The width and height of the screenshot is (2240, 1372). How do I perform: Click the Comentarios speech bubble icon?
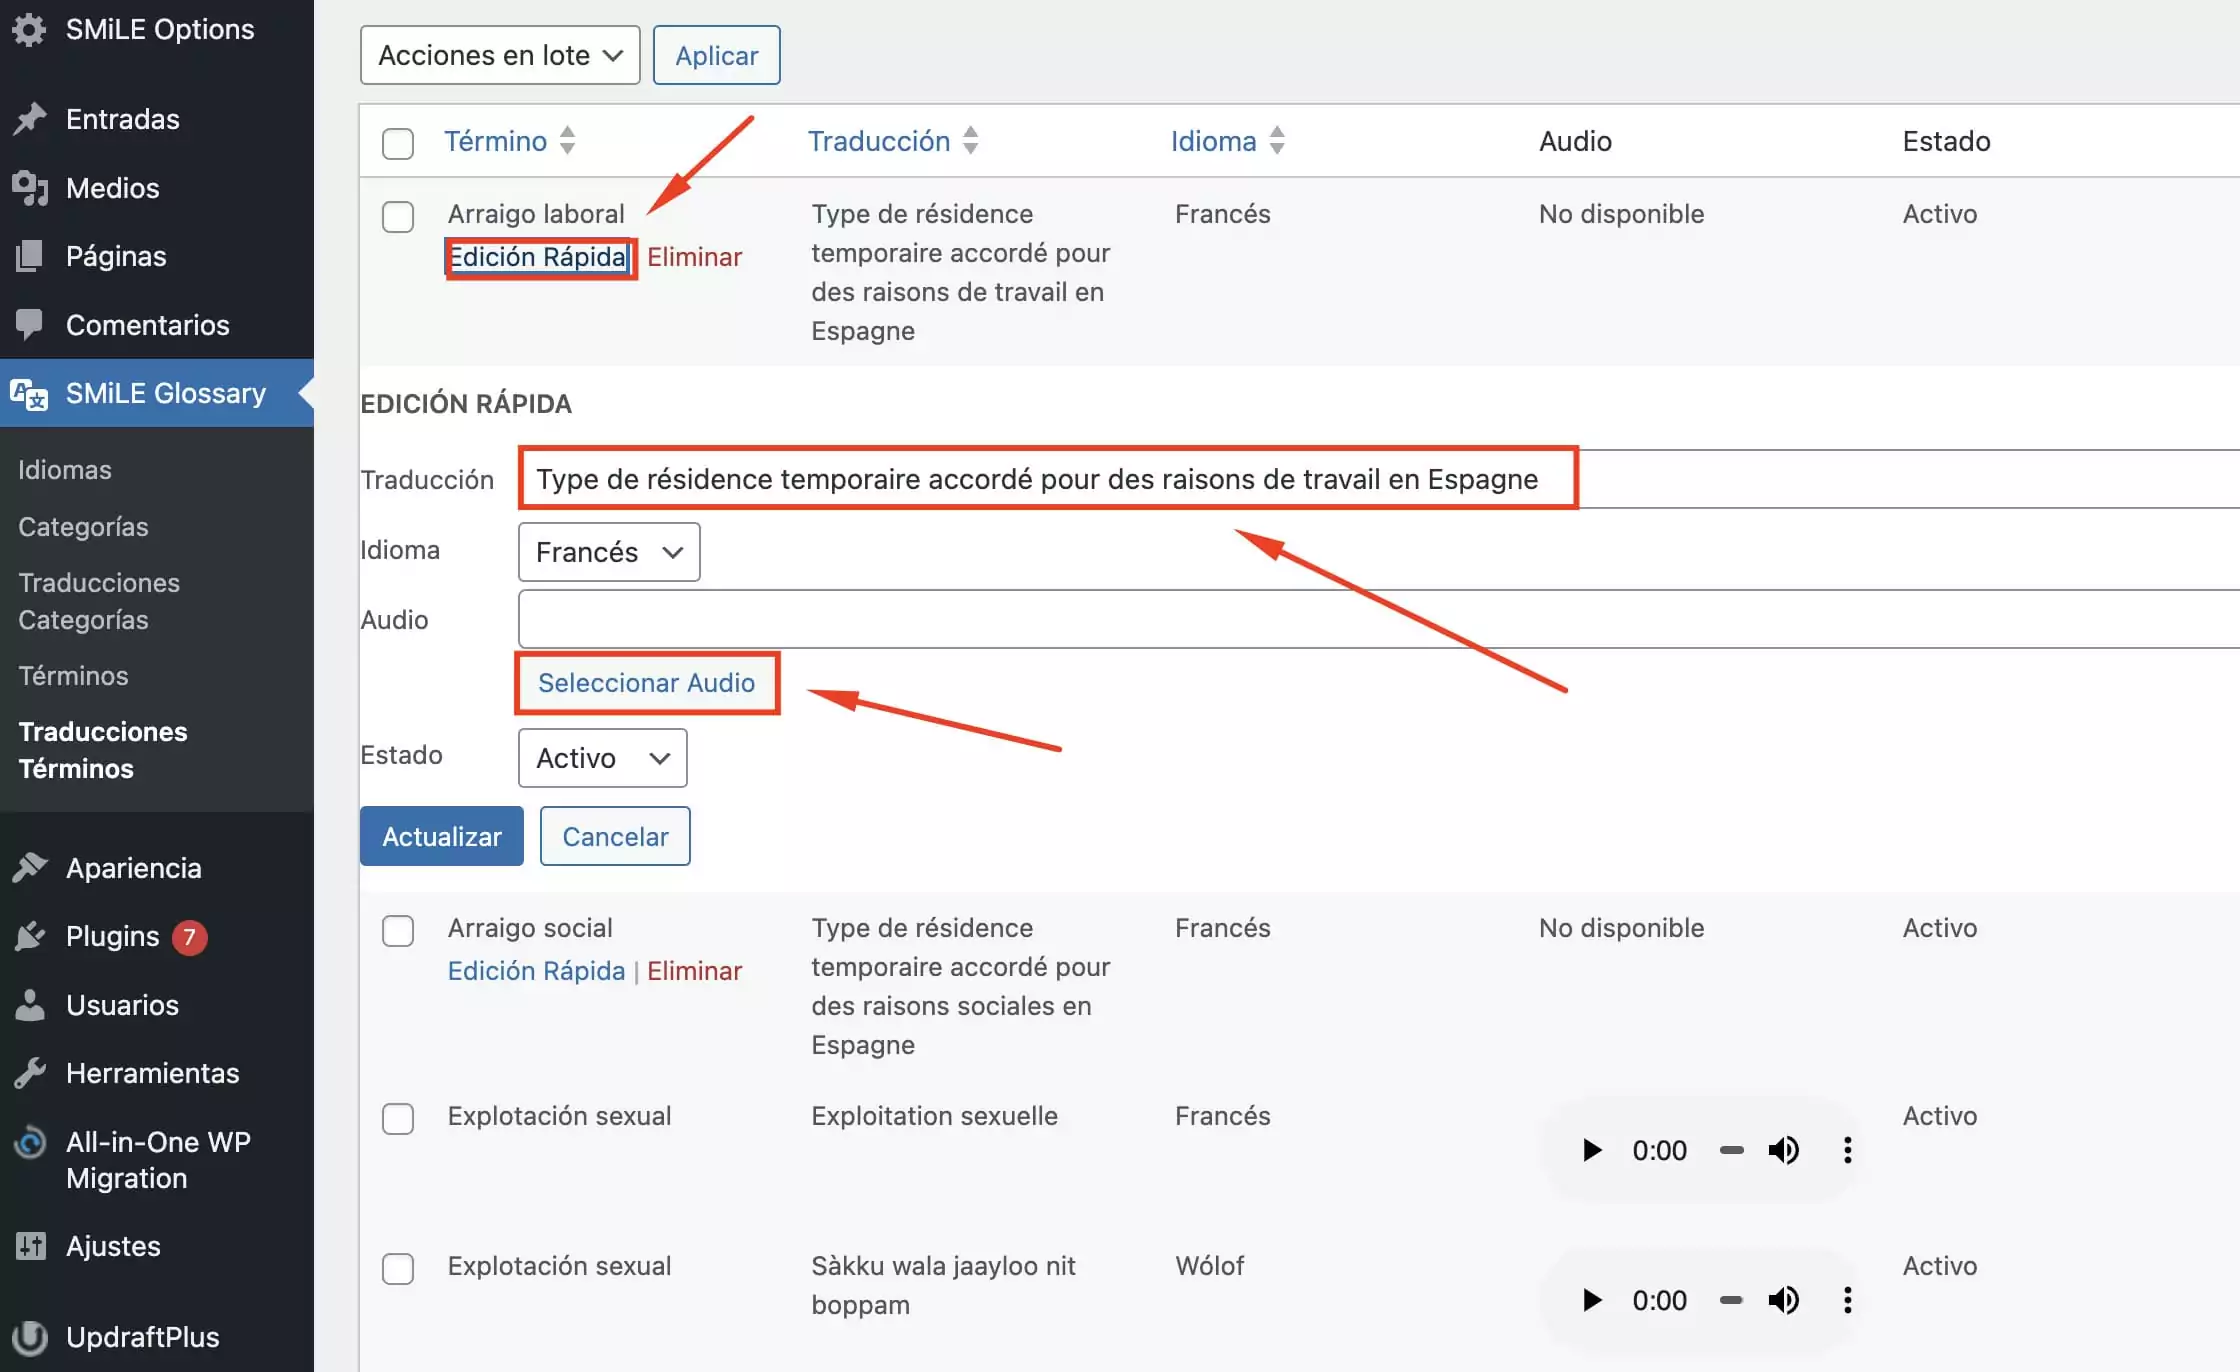point(30,324)
